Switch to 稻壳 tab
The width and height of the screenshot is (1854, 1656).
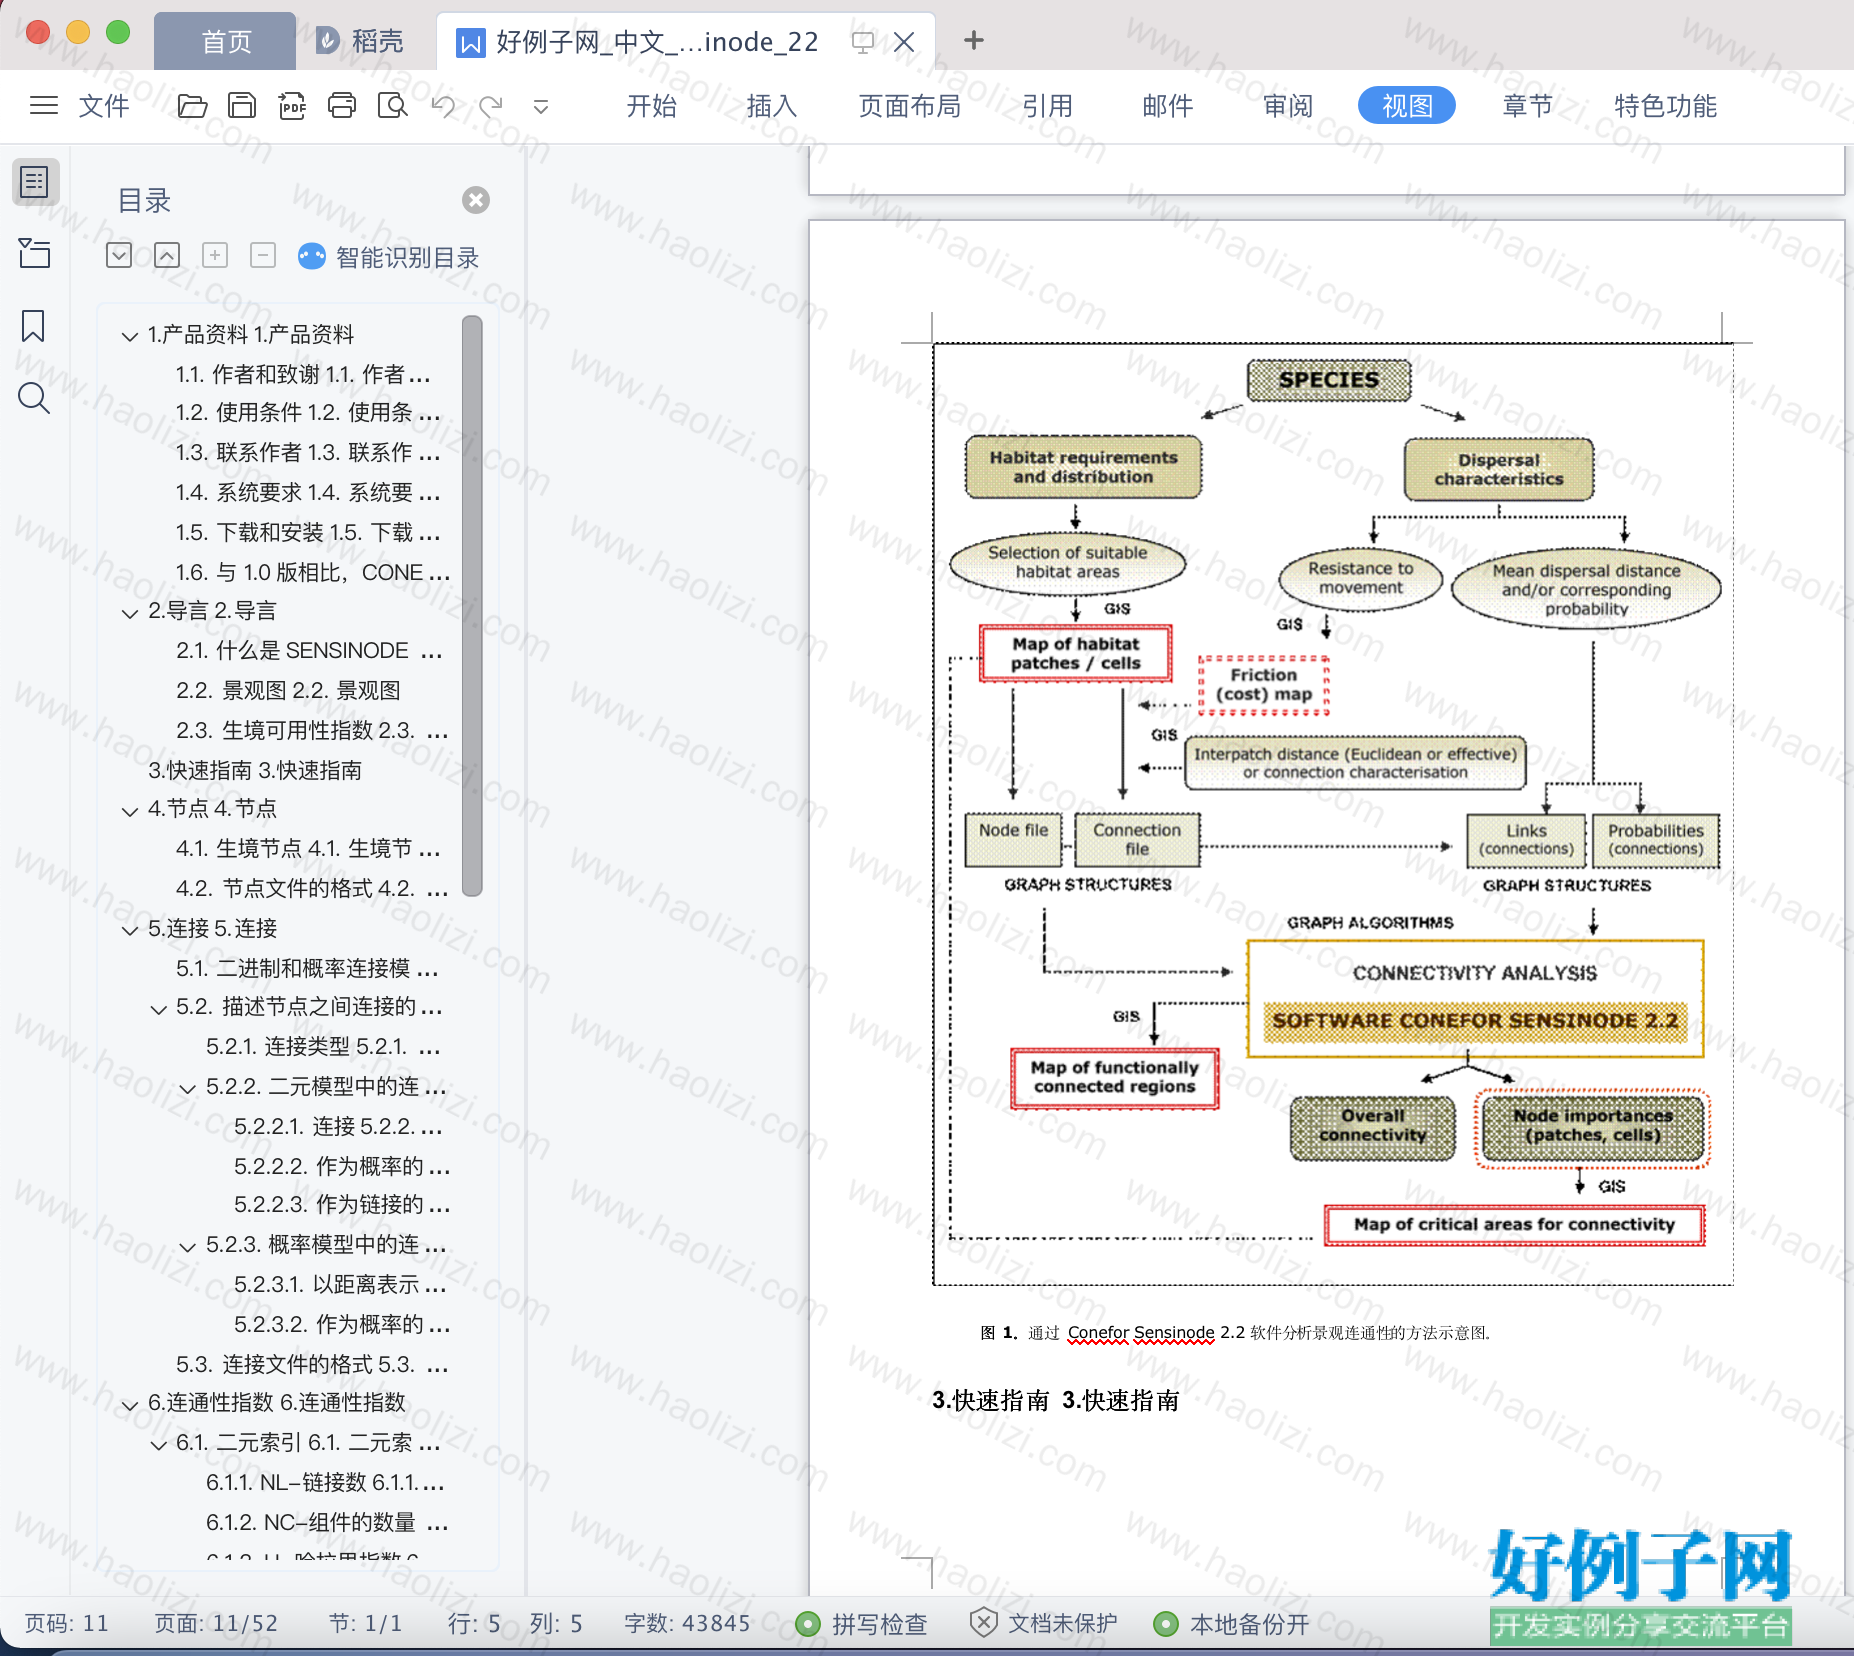pos(362,41)
